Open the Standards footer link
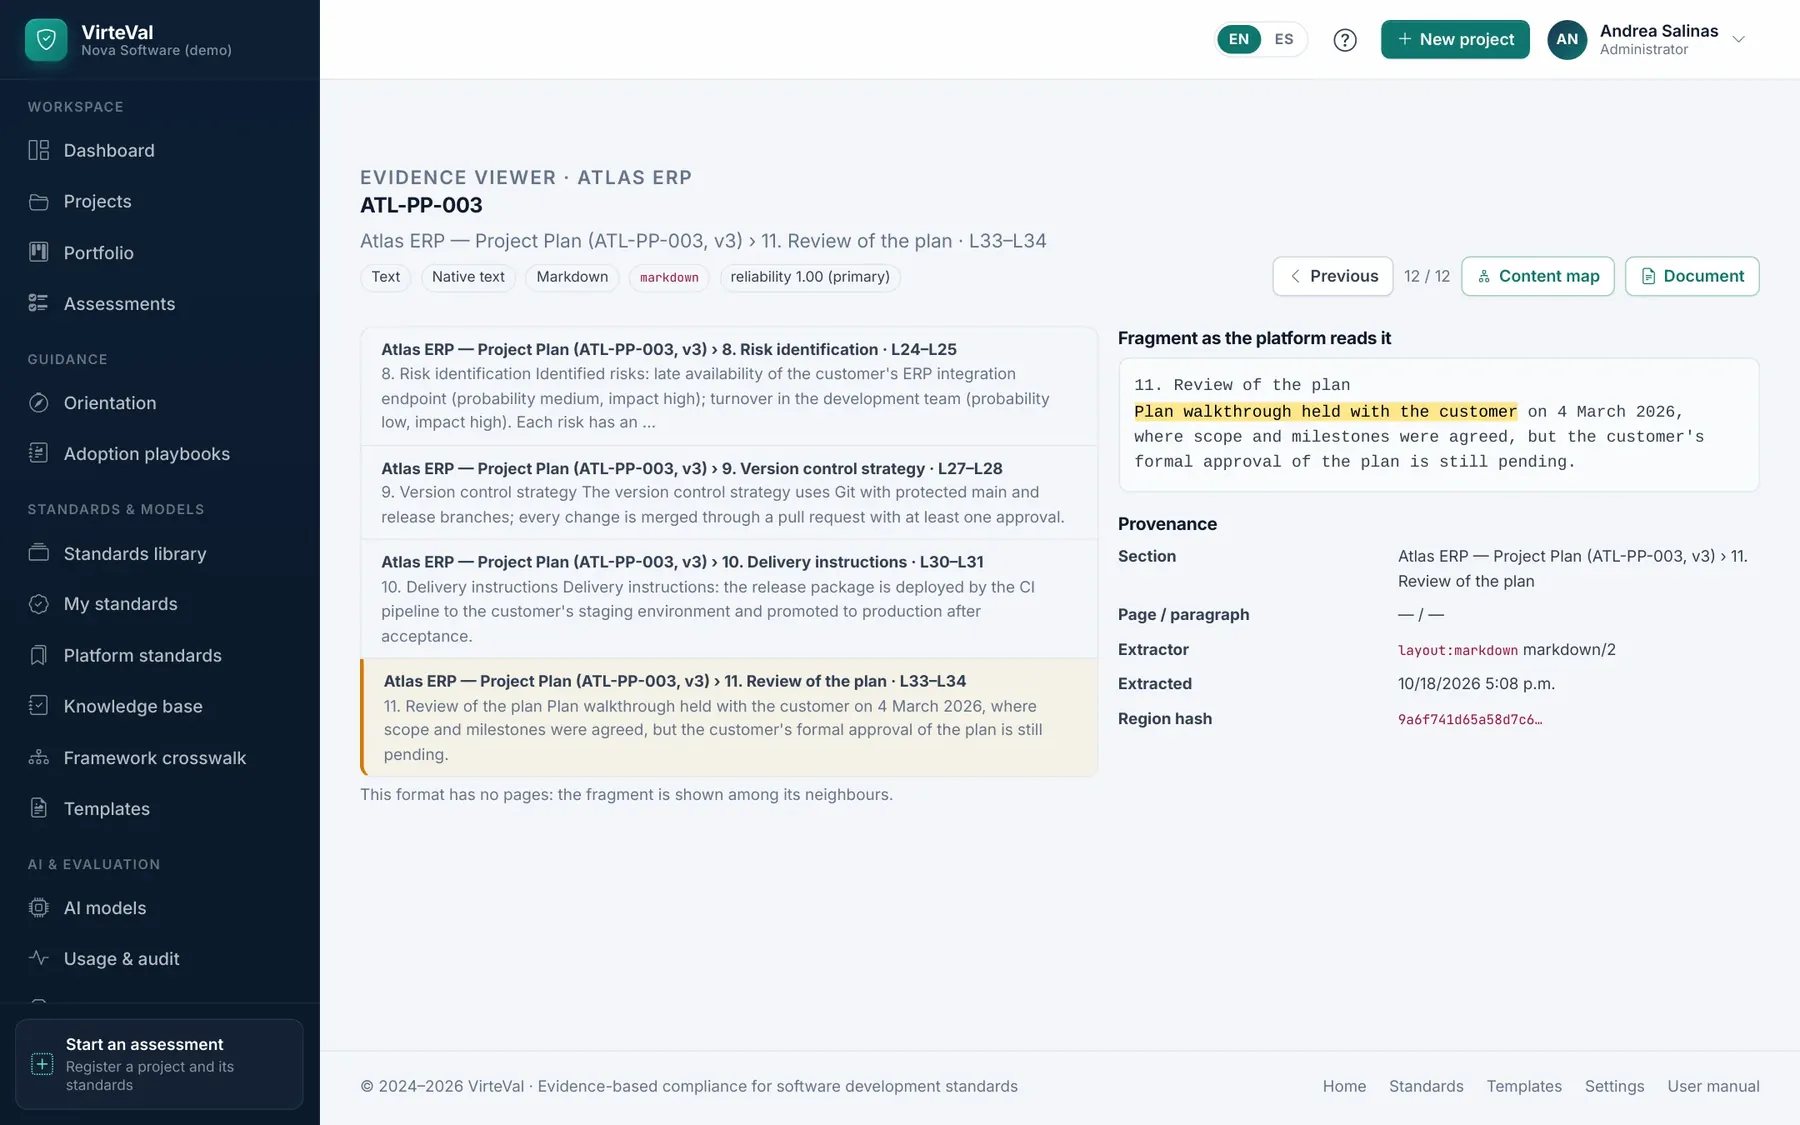 1426,1086
